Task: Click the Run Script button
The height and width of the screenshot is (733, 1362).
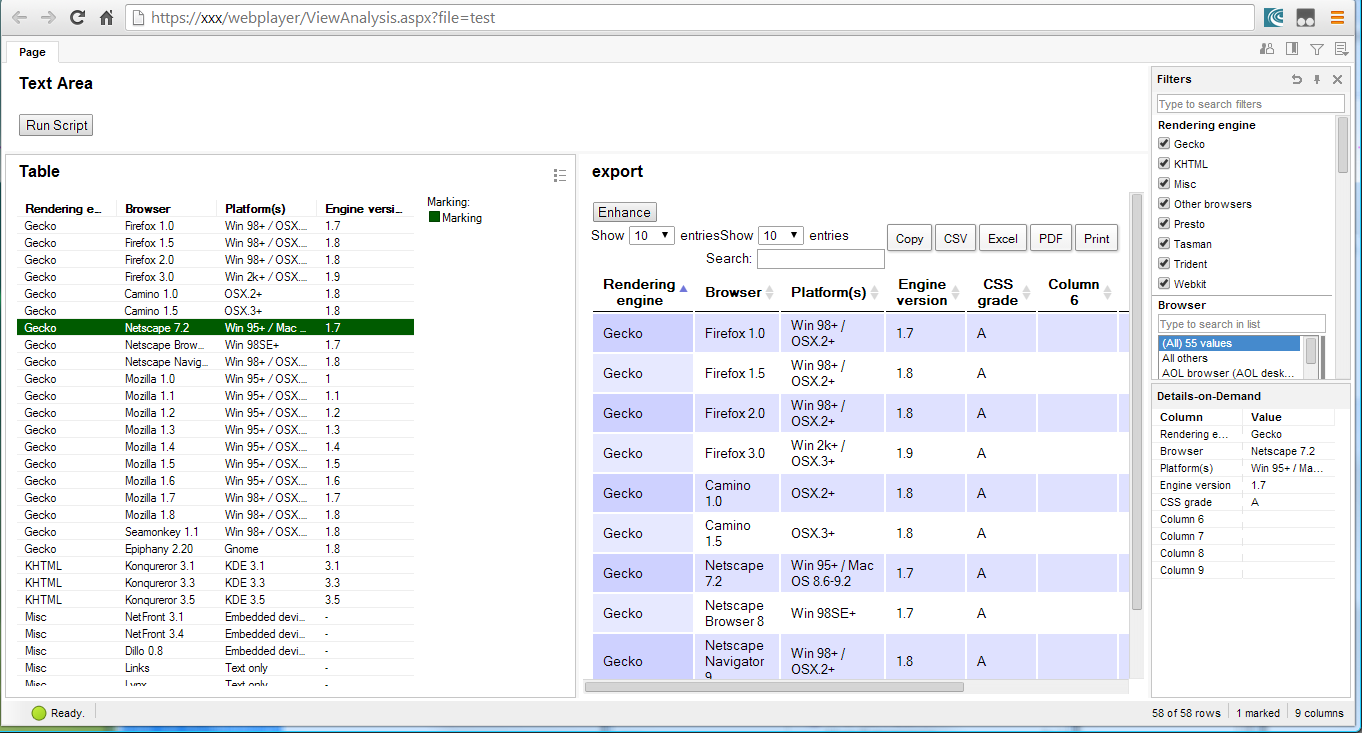Action: tap(56, 125)
